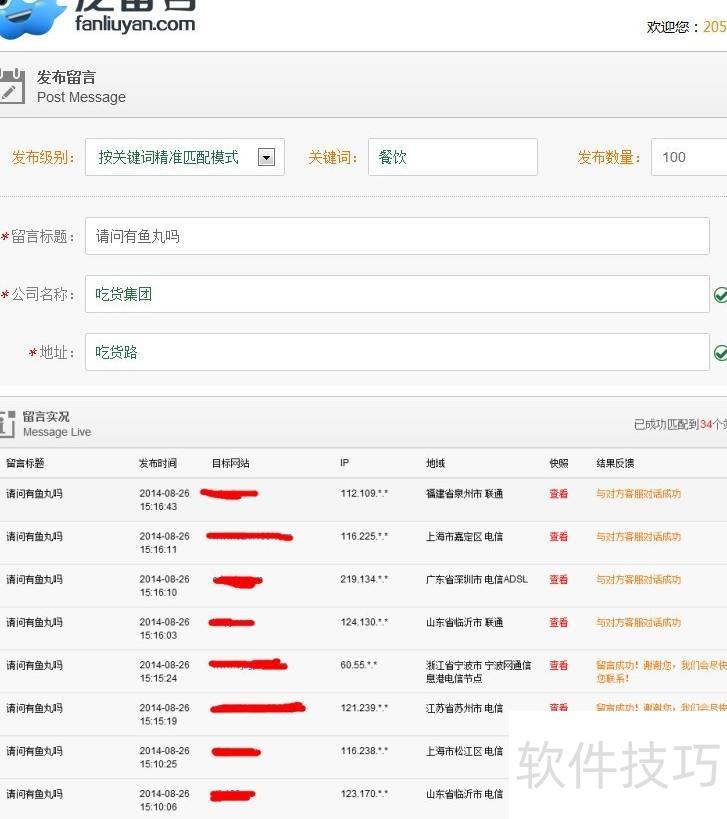Click 查看 link for 山东省临沂市 联通 row
This screenshot has height=819, width=727.
[558, 622]
